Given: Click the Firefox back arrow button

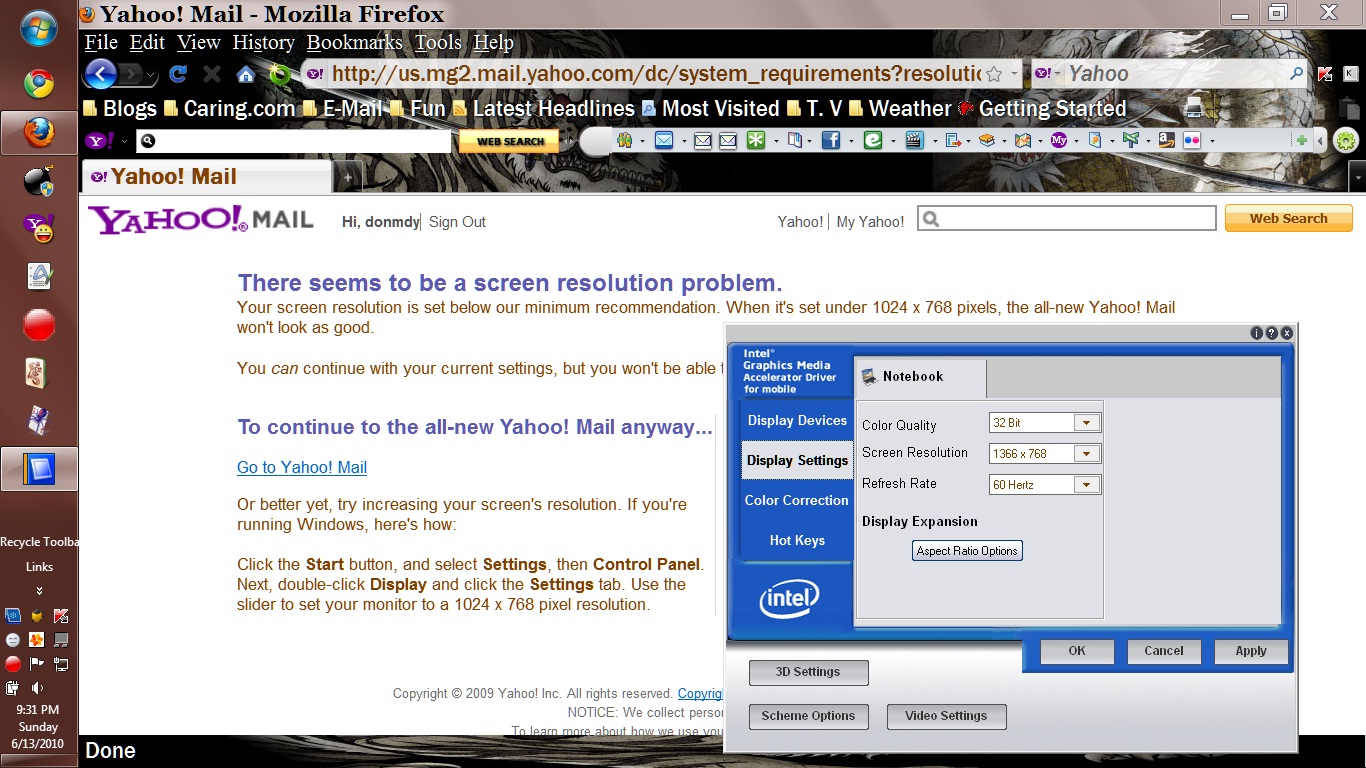Looking at the screenshot, I should (101, 74).
